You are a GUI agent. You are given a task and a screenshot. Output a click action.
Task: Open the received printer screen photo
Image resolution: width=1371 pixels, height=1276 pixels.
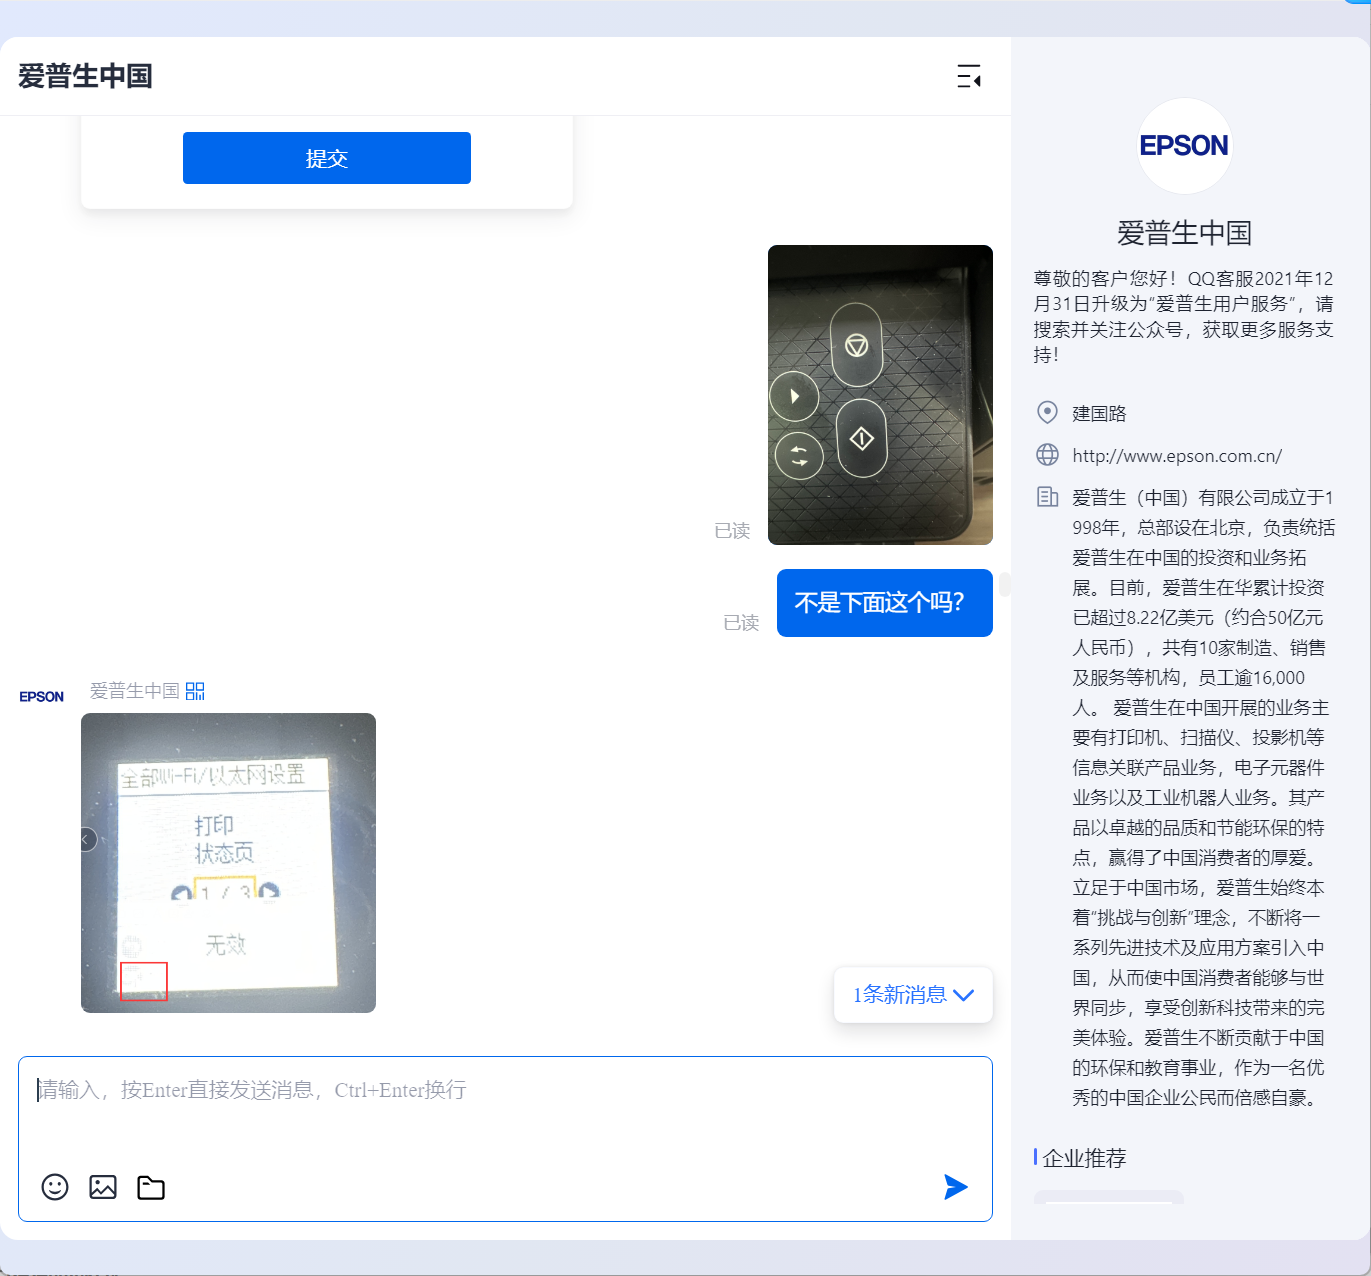point(228,863)
